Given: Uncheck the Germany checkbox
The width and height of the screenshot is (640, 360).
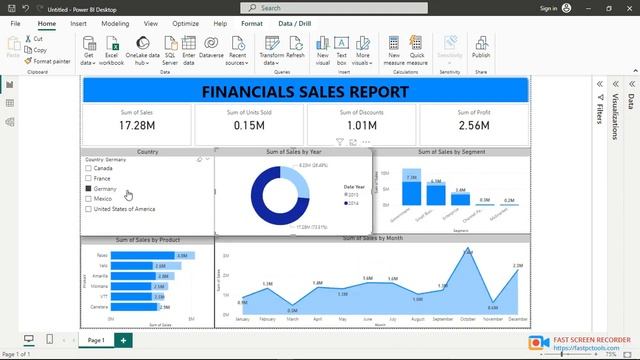Looking at the screenshot, I should tap(88, 189).
